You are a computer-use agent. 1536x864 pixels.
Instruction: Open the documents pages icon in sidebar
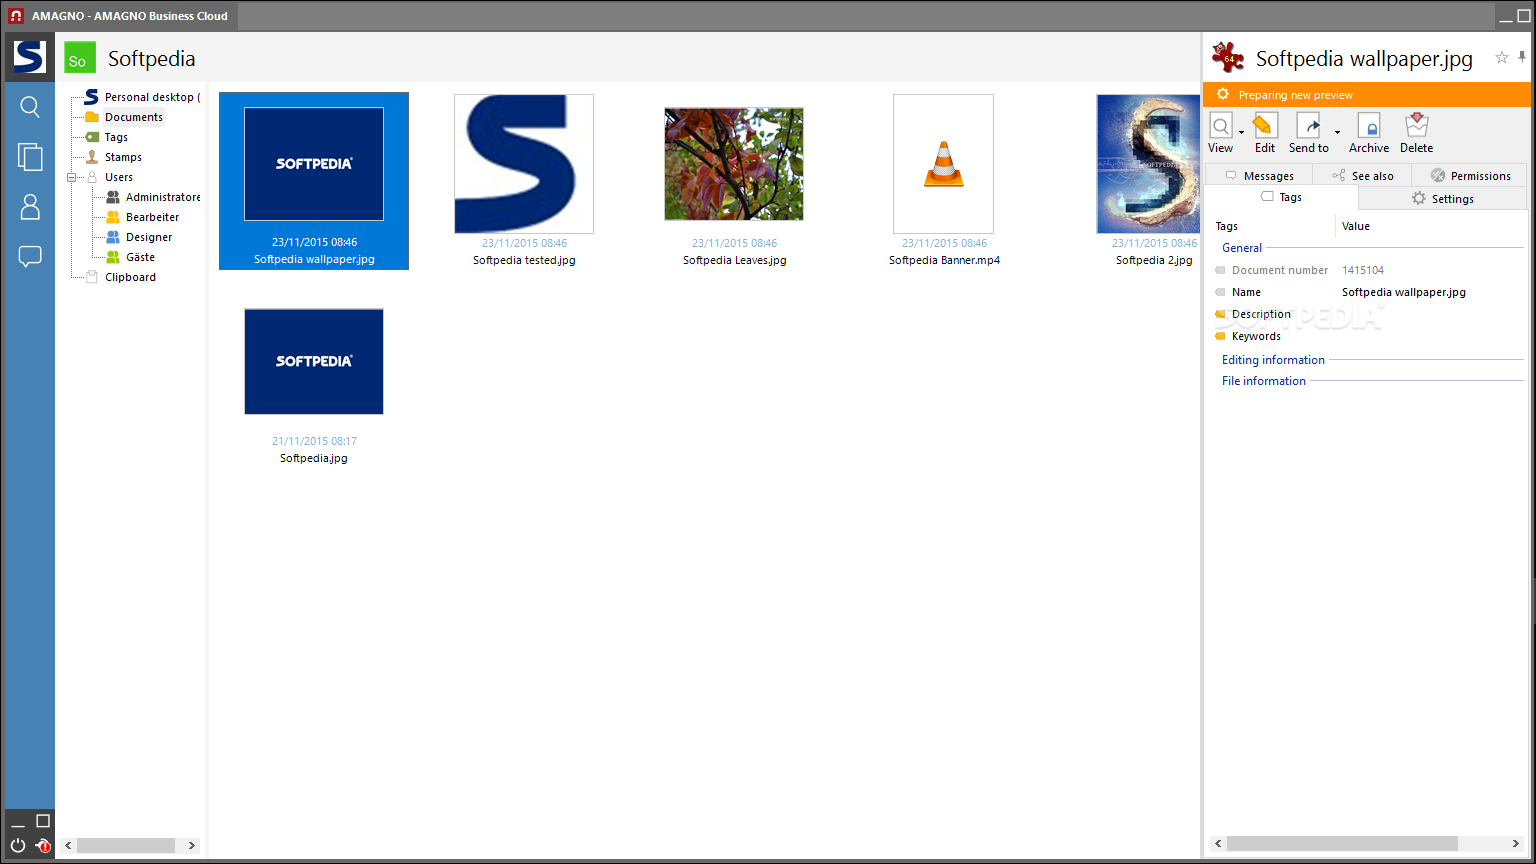pyautogui.click(x=30, y=156)
